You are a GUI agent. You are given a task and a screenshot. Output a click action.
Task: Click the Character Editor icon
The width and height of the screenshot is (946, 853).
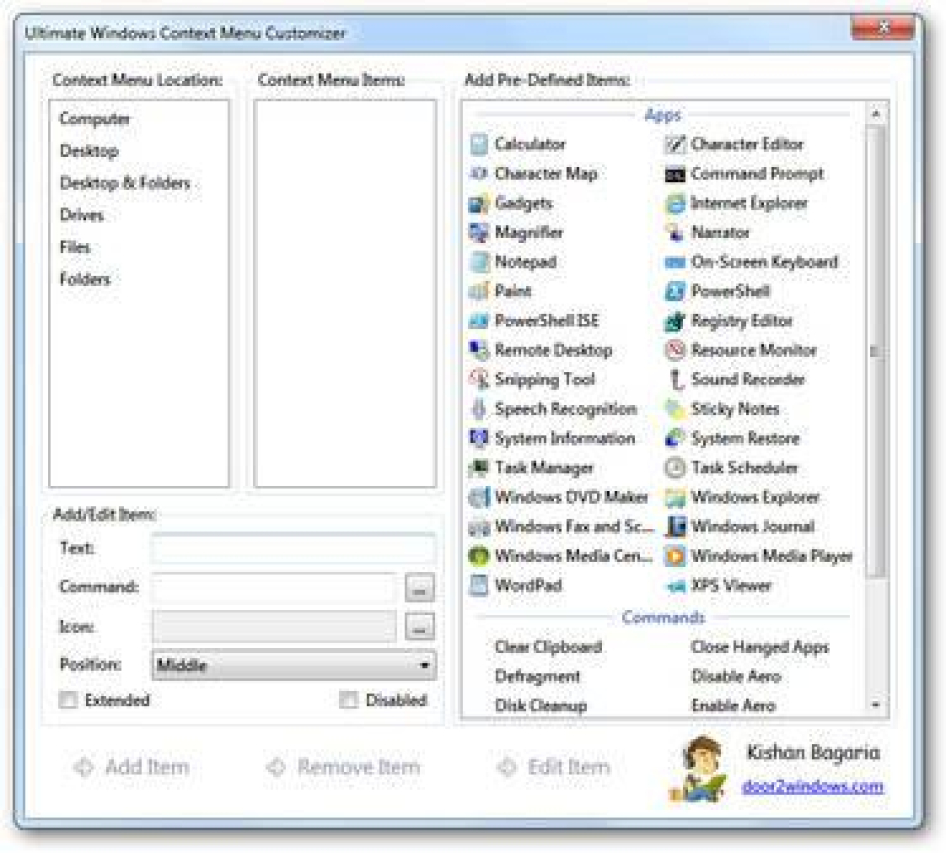pos(675,144)
